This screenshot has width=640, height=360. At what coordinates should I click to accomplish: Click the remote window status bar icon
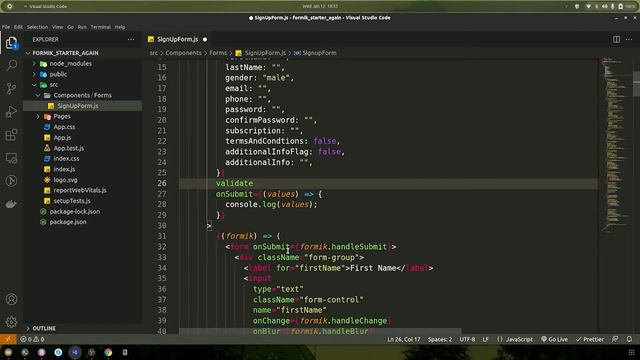coord(8,339)
